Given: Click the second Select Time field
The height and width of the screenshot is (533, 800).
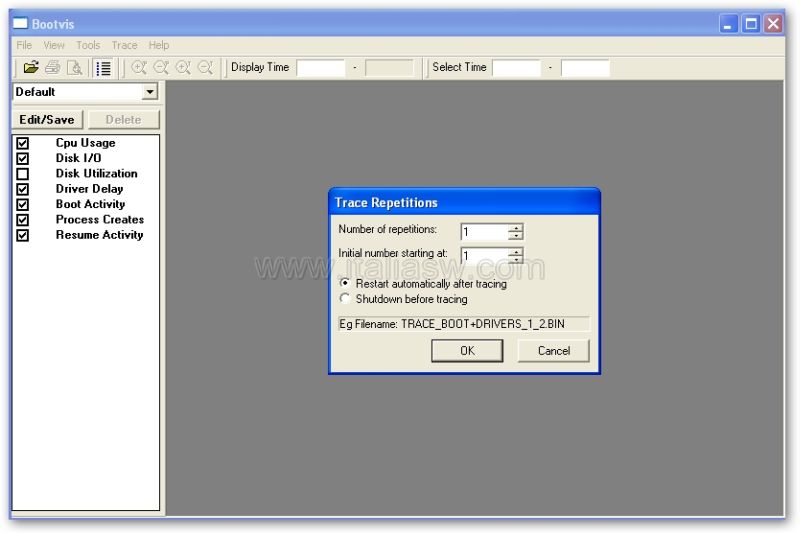Looking at the screenshot, I should pyautogui.click(x=585, y=68).
